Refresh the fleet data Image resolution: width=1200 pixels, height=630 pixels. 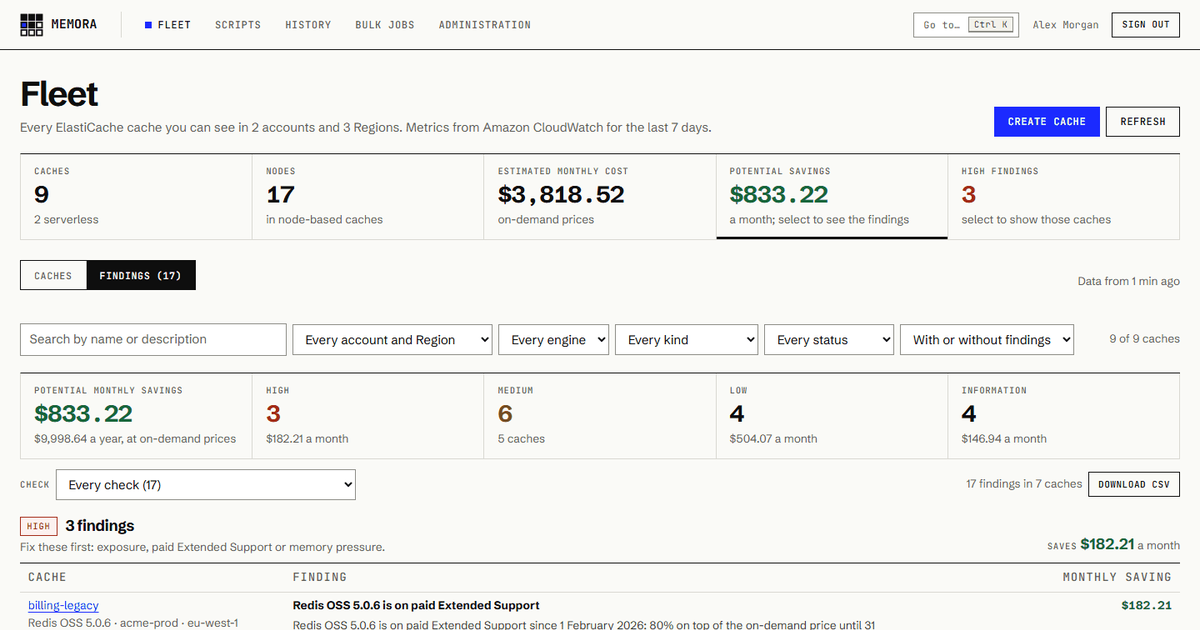tap(1143, 121)
